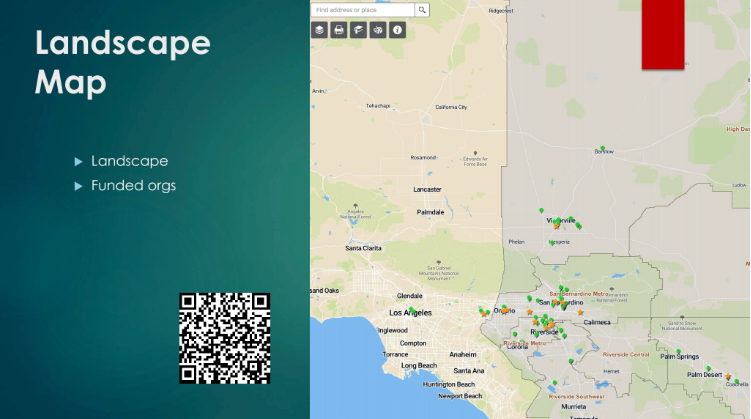This screenshot has height=419, width=751.
Task: Click the Palmdale city label on map
Action: pyautogui.click(x=430, y=212)
